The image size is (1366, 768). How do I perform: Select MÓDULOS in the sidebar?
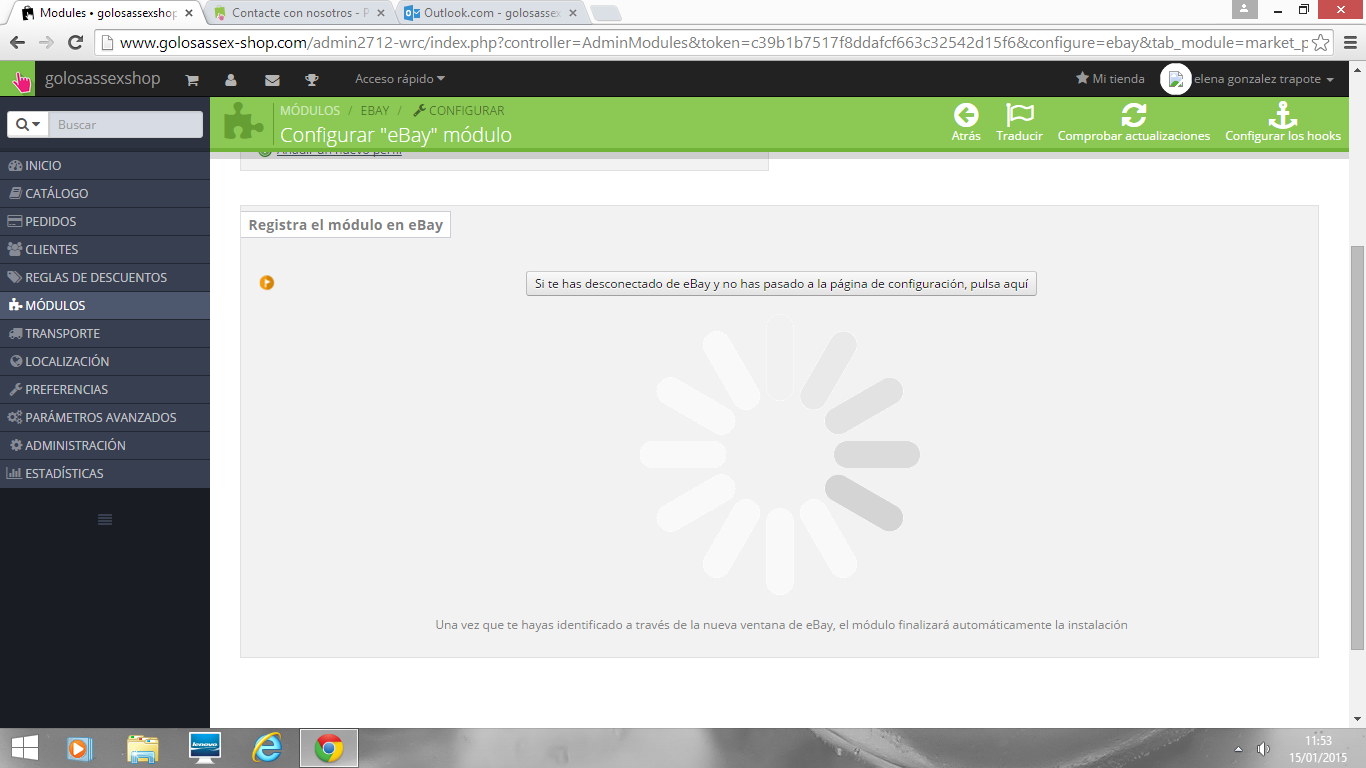point(105,306)
